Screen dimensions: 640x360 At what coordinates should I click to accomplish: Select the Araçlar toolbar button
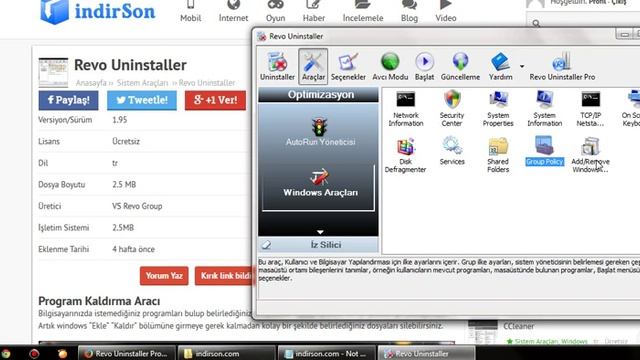313,66
